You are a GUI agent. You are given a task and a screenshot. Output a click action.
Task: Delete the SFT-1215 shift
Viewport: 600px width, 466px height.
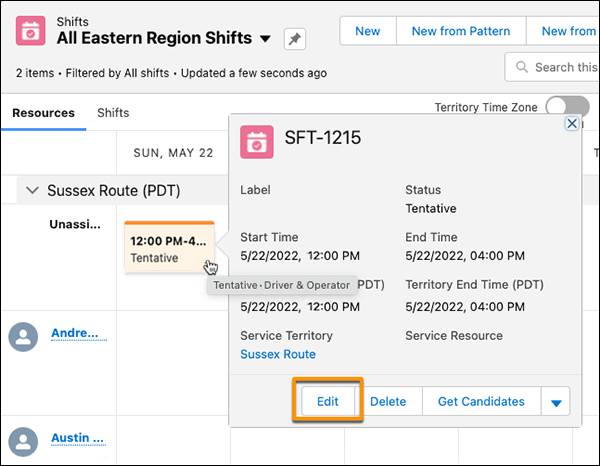[388, 401]
